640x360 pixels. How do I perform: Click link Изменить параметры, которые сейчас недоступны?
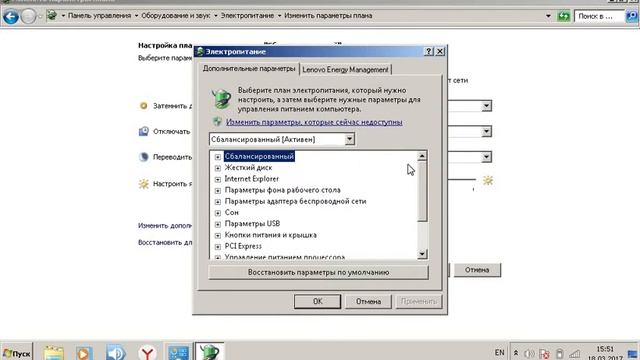coord(314,122)
